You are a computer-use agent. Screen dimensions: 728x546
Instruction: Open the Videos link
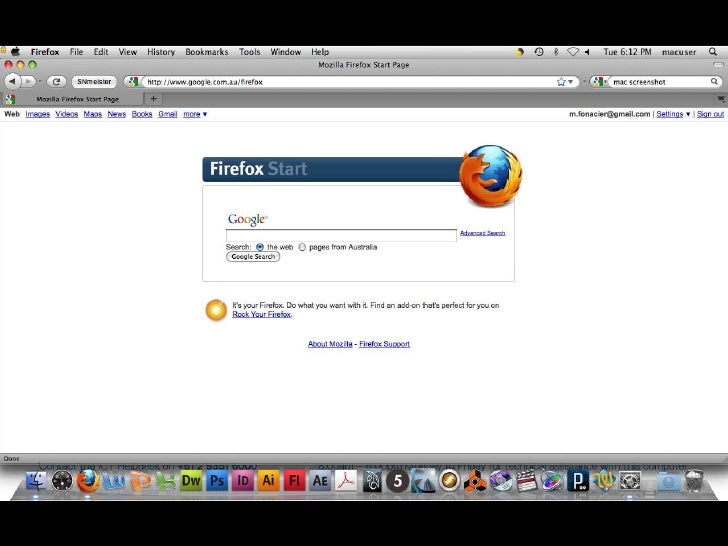tap(66, 114)
